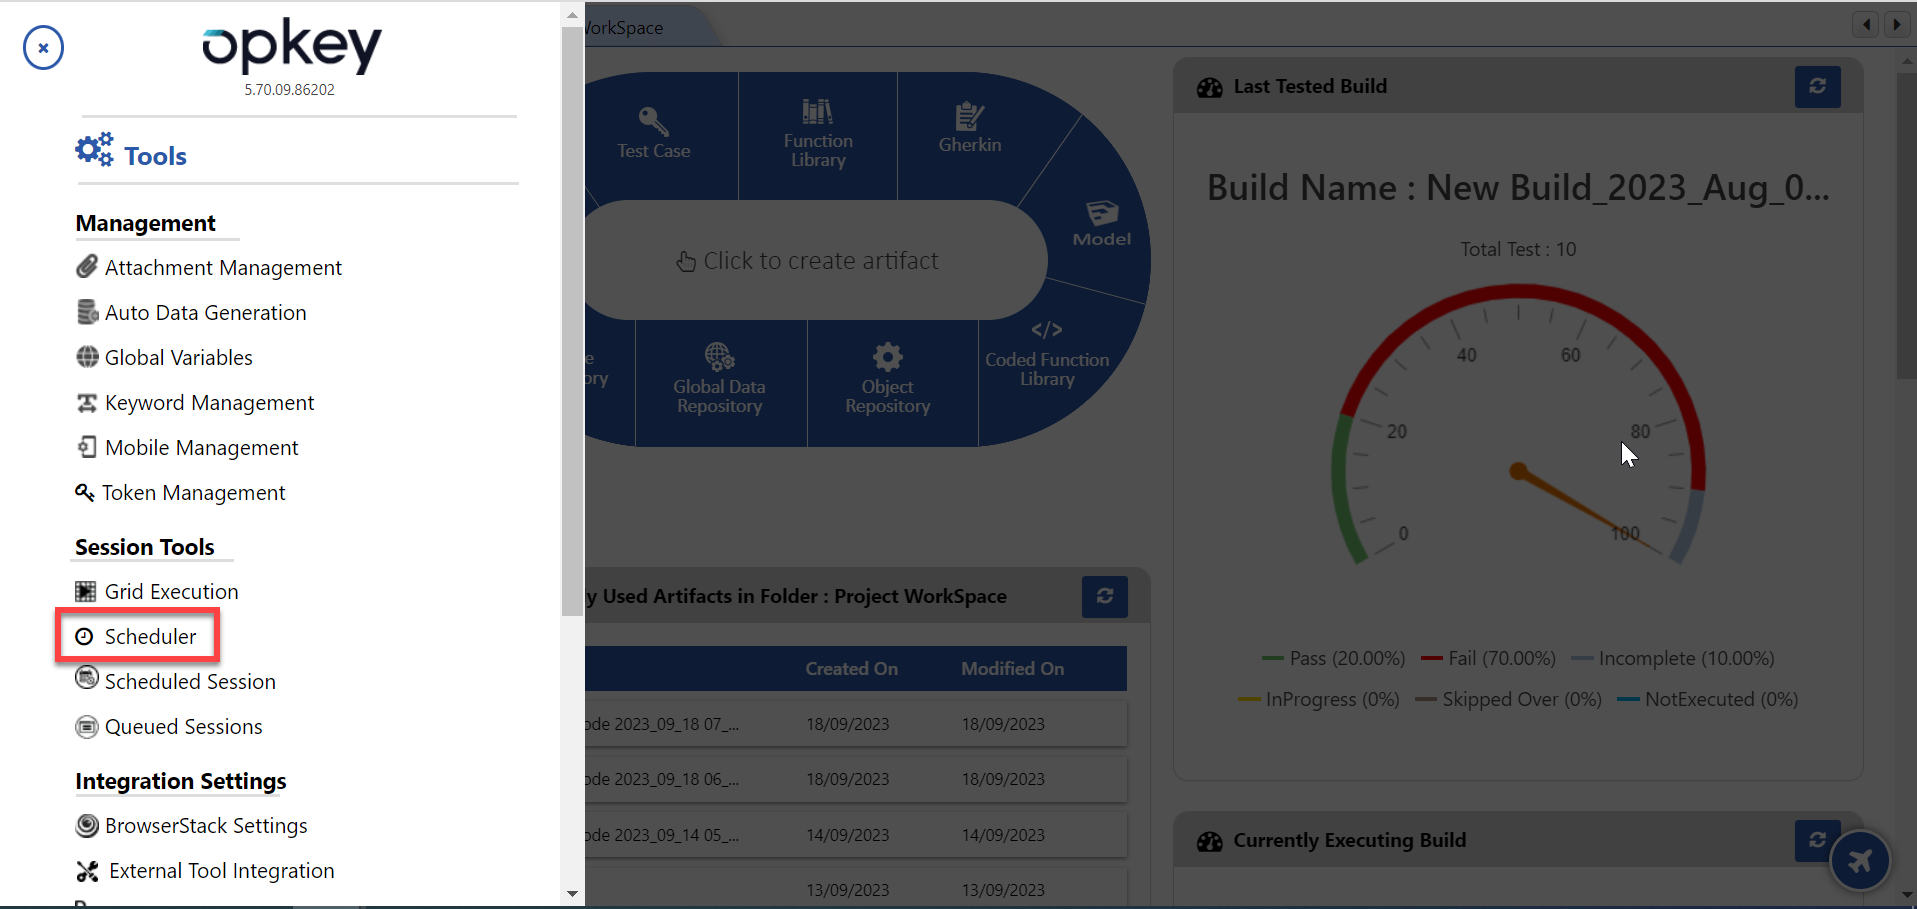Select the artifact row '2023_09_14 05_...'
The height and width of the screenshot is (909, 1917).
pyautogui.click(x=856, y=834)
